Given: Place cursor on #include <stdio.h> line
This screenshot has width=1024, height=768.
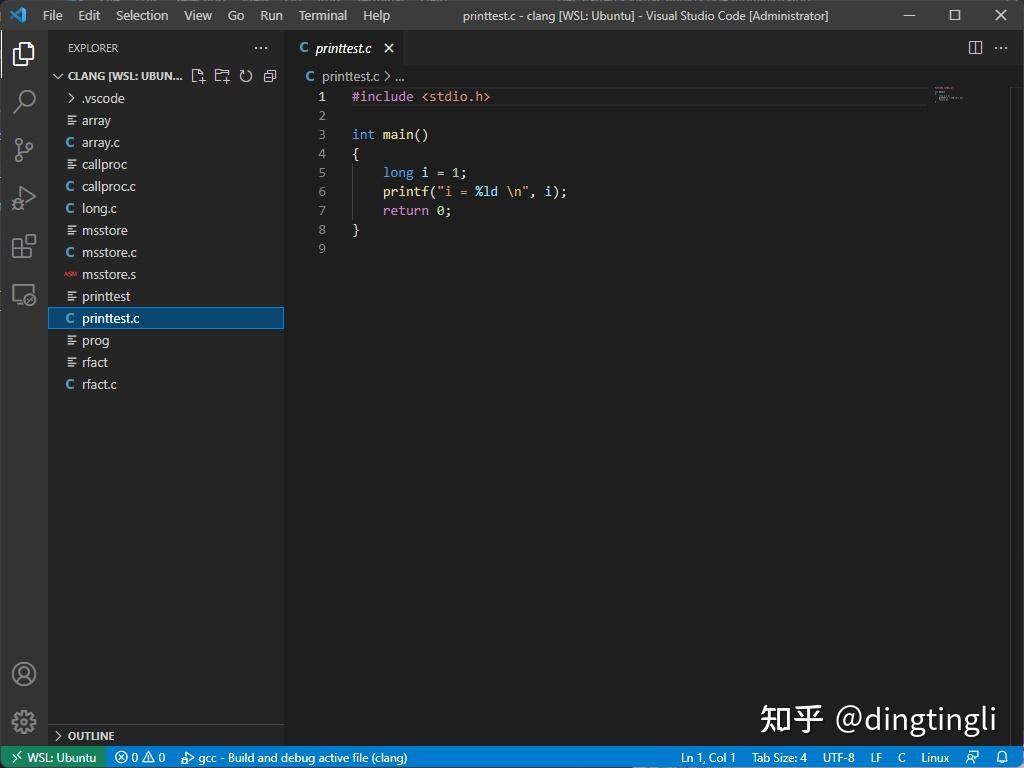Looking at the screenshot, I should click(421, 97).
